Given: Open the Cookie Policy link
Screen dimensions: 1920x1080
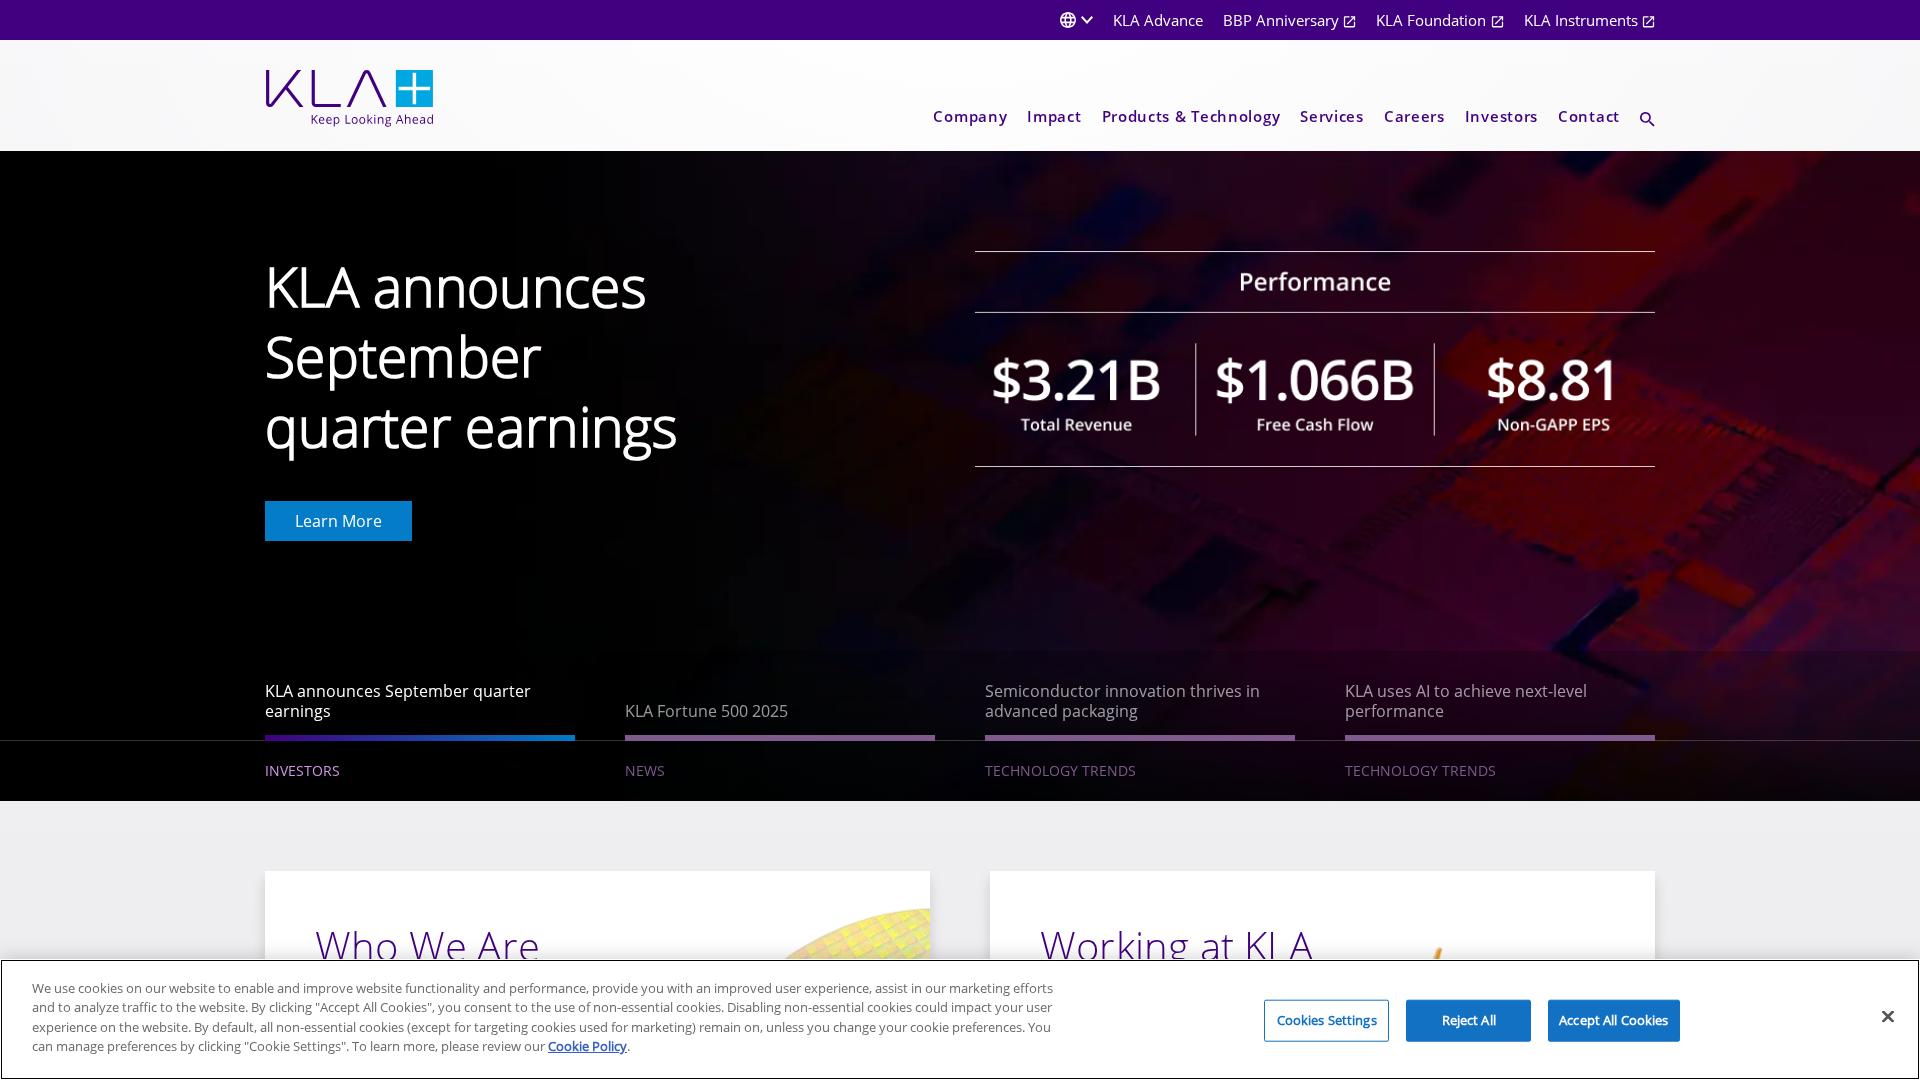Looking at the screenshot, I should tap(587, 1047).
